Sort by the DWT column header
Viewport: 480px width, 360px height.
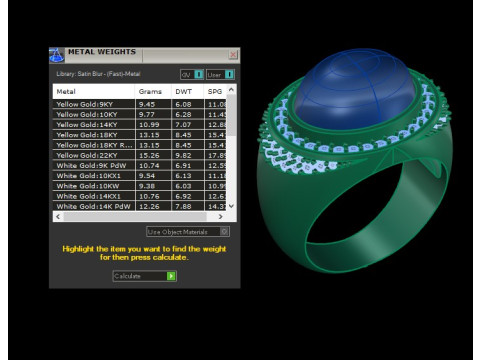[187, 91]
